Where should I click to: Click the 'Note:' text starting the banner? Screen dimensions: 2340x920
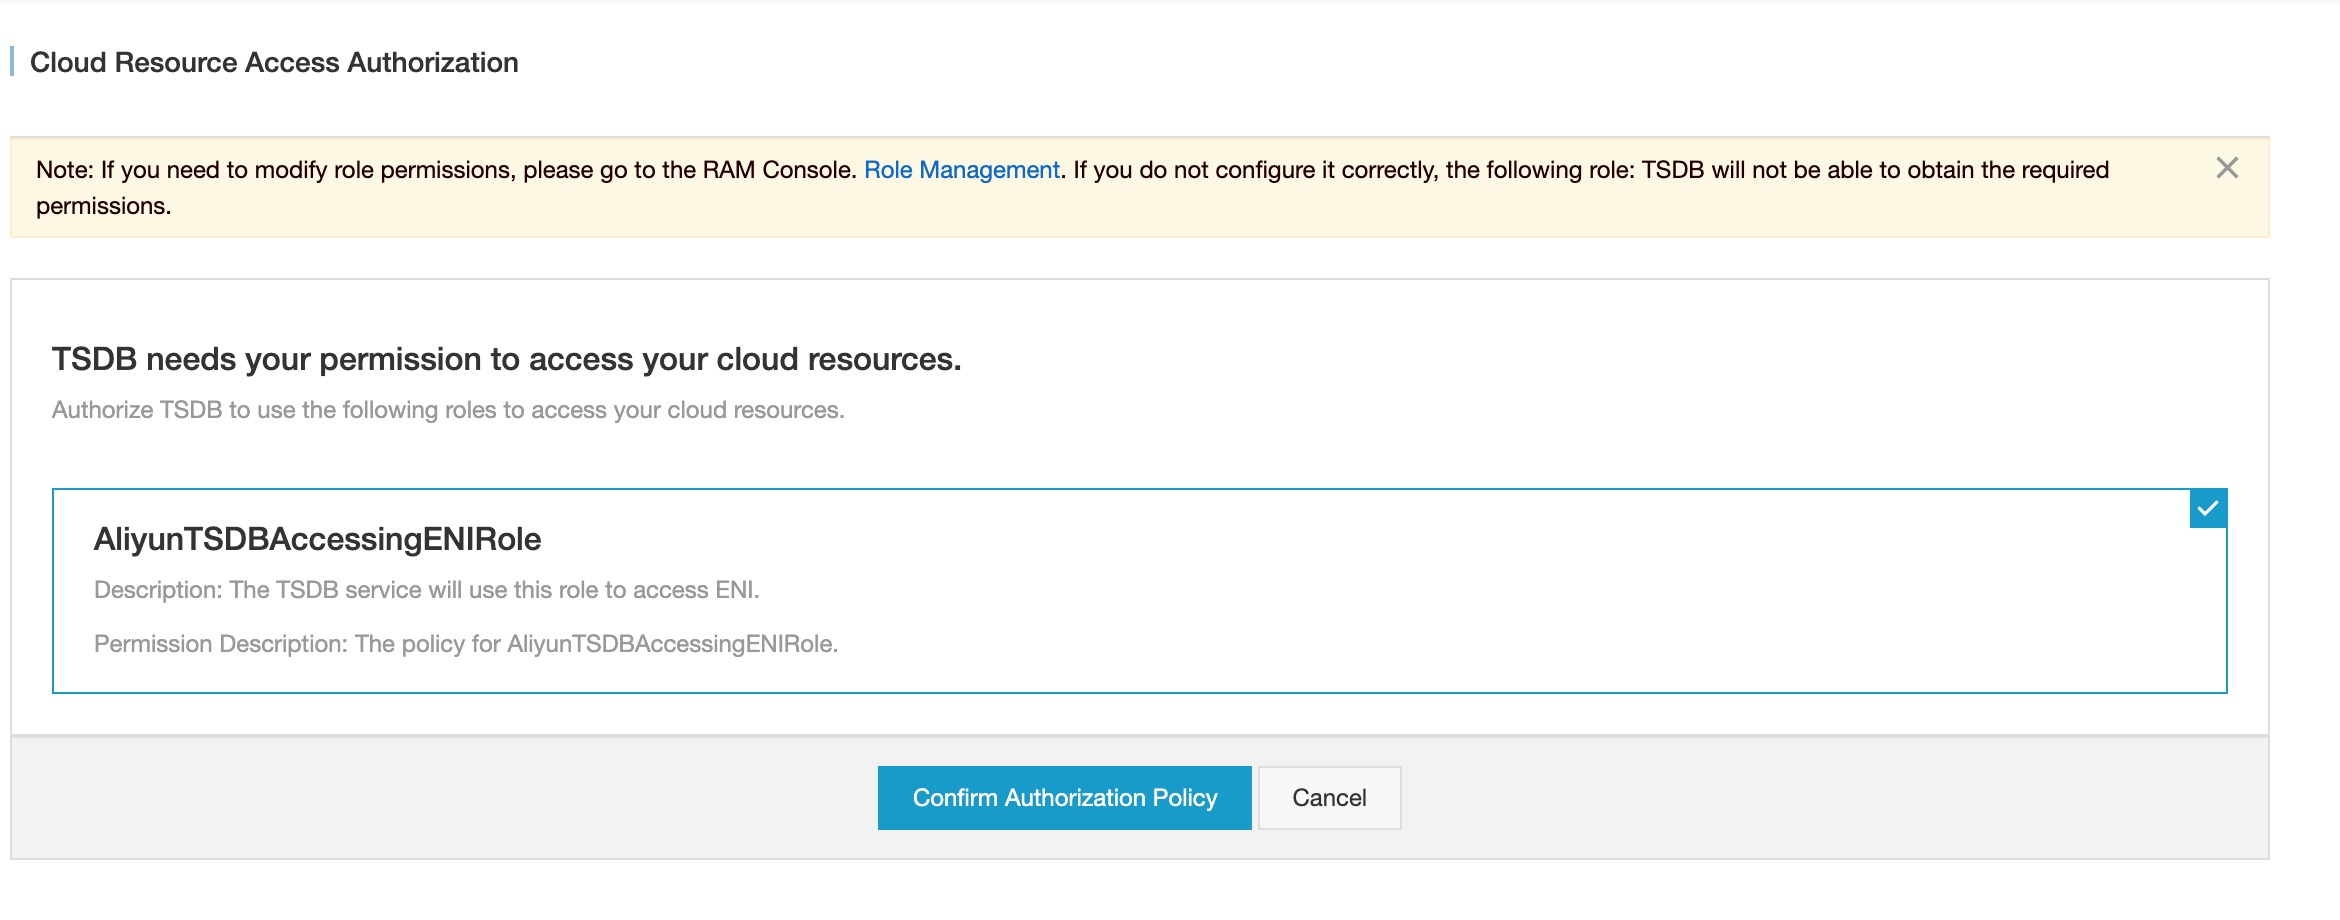click(x=64, y=170)
